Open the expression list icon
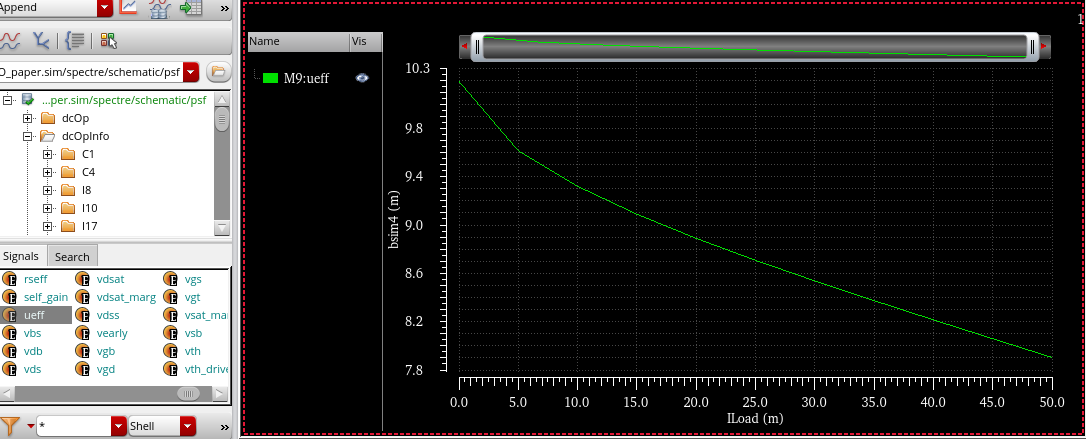 (74, 41)
